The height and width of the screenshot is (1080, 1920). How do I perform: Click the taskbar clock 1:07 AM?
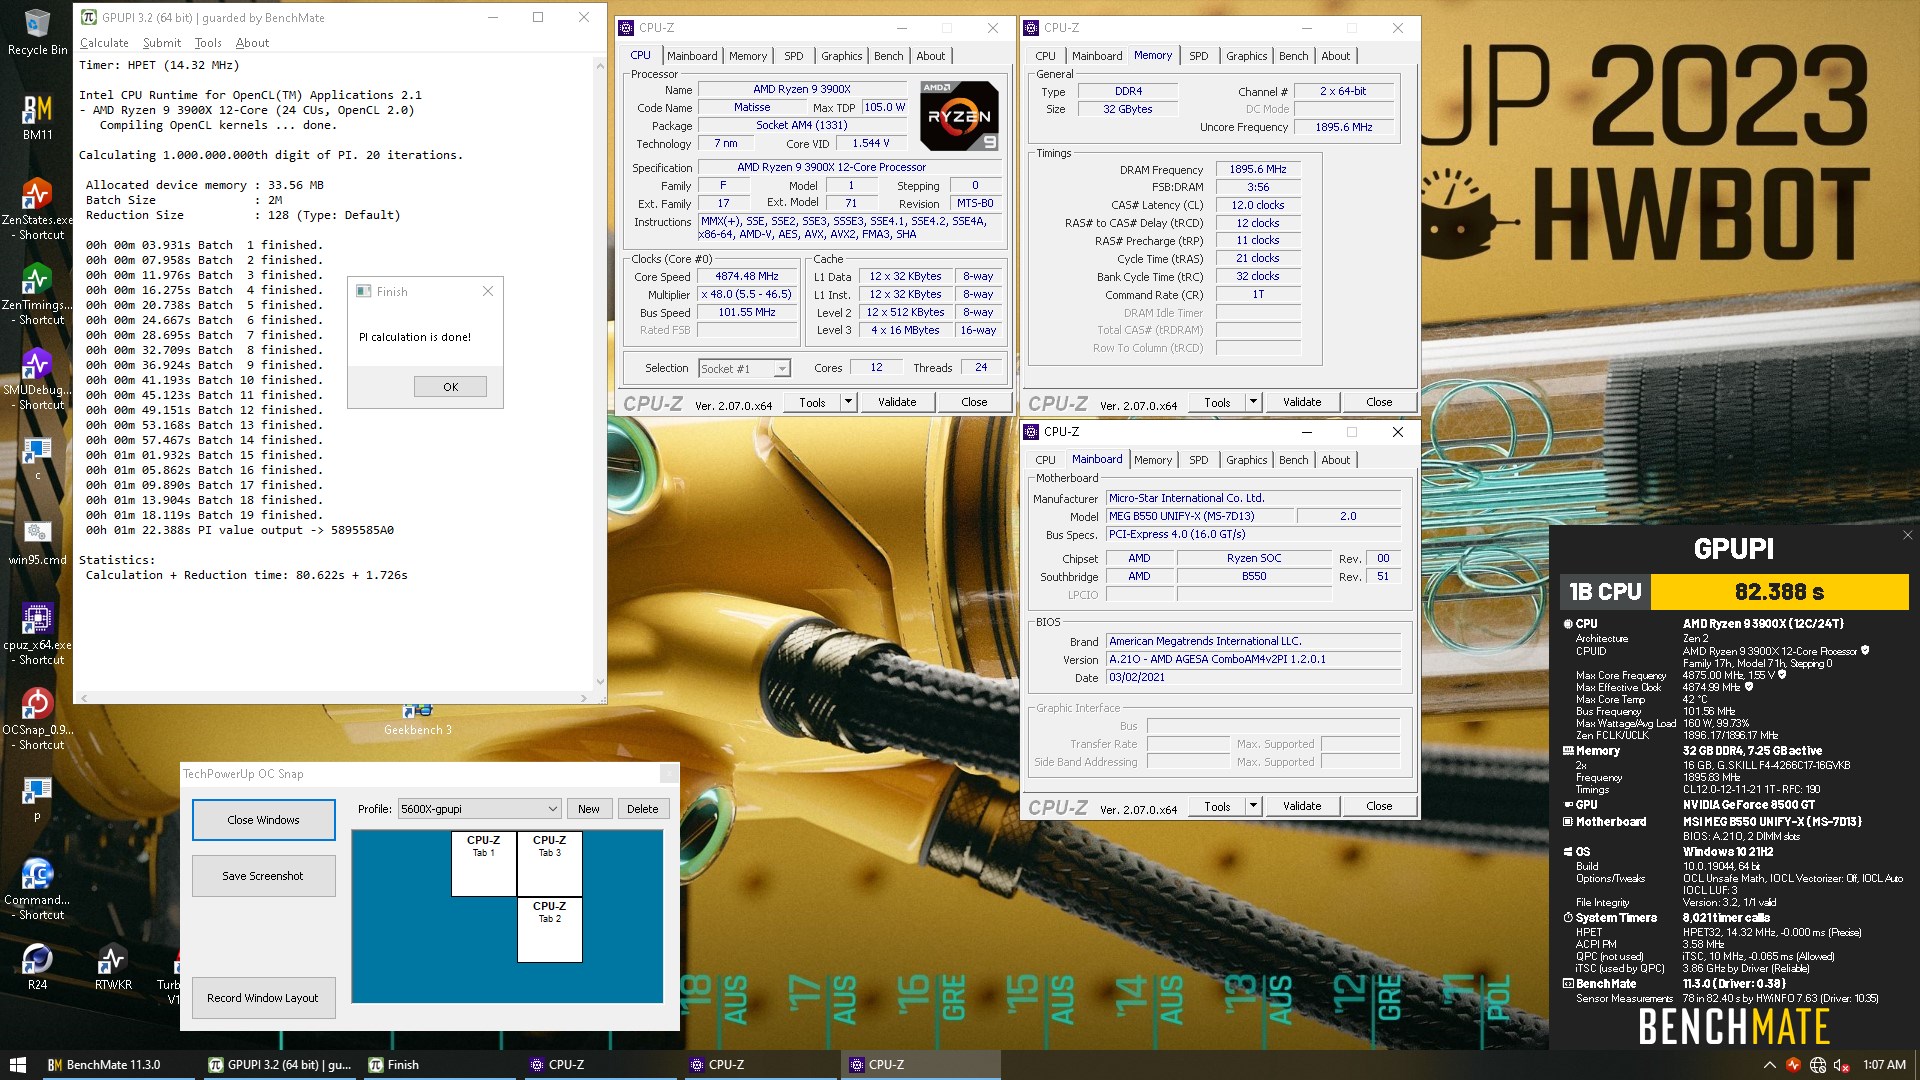pyautogui.click(x=1884, y=1065)
